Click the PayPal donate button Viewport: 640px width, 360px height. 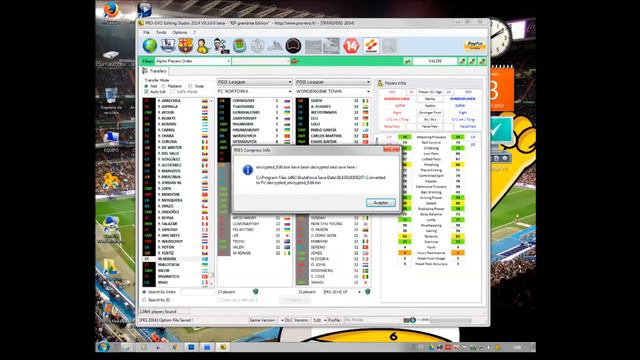(475, 45)
